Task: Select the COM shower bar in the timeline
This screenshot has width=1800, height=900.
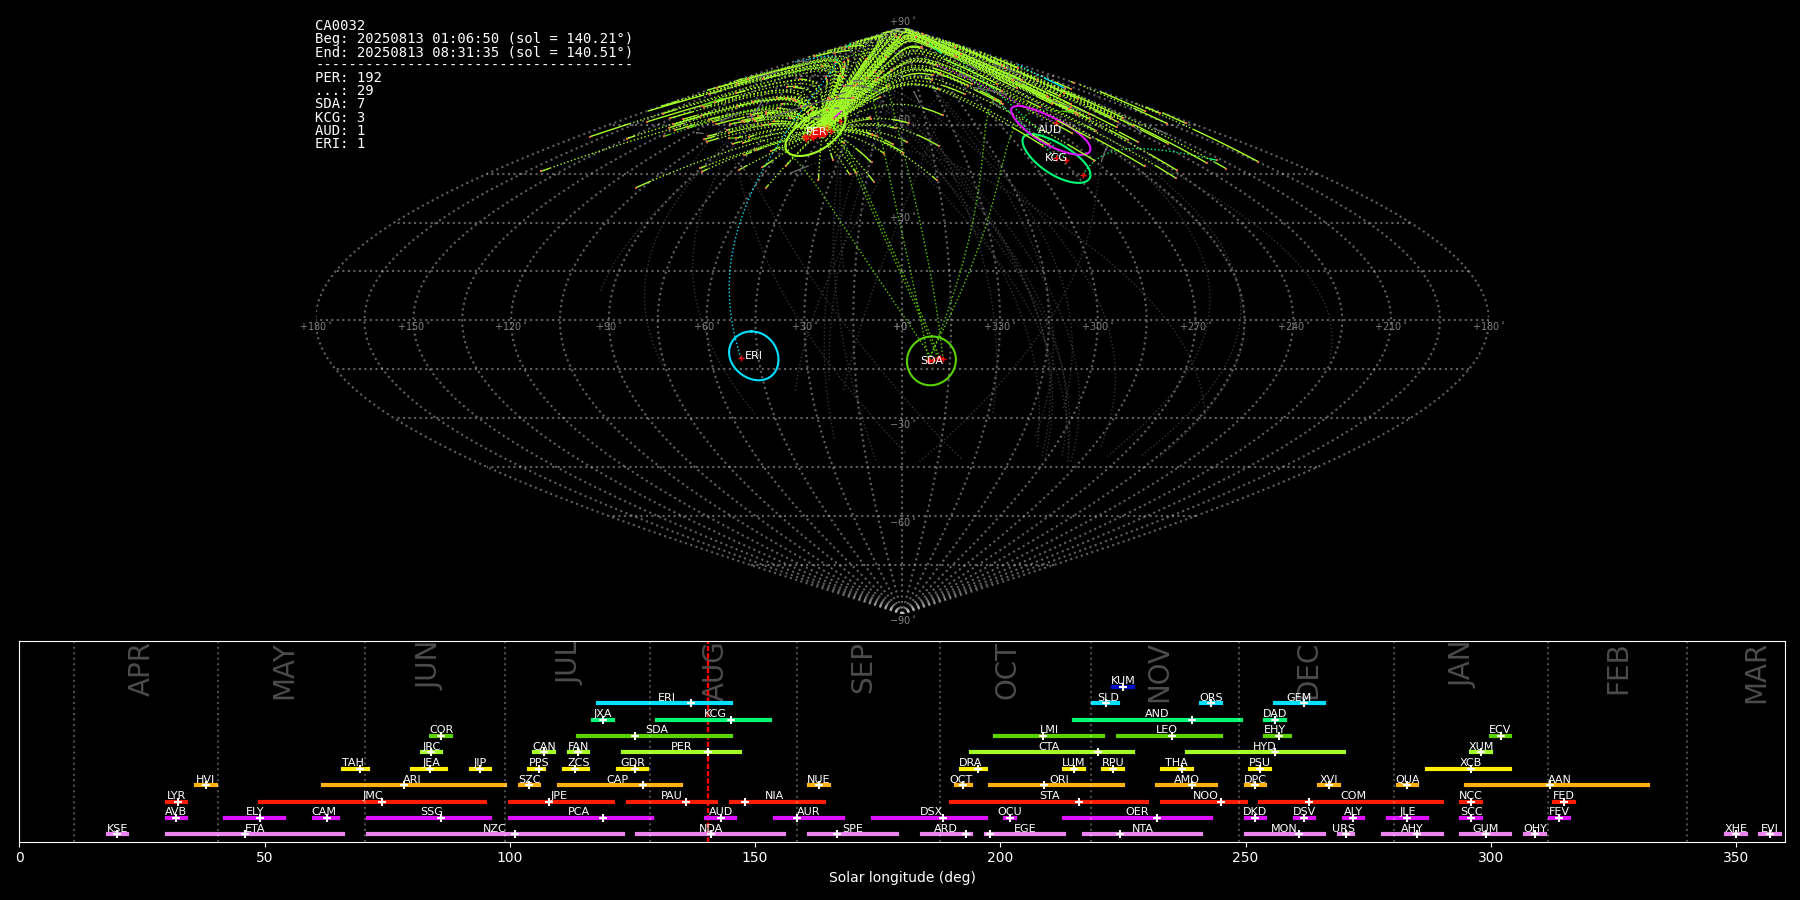Action: point(1352,802)
